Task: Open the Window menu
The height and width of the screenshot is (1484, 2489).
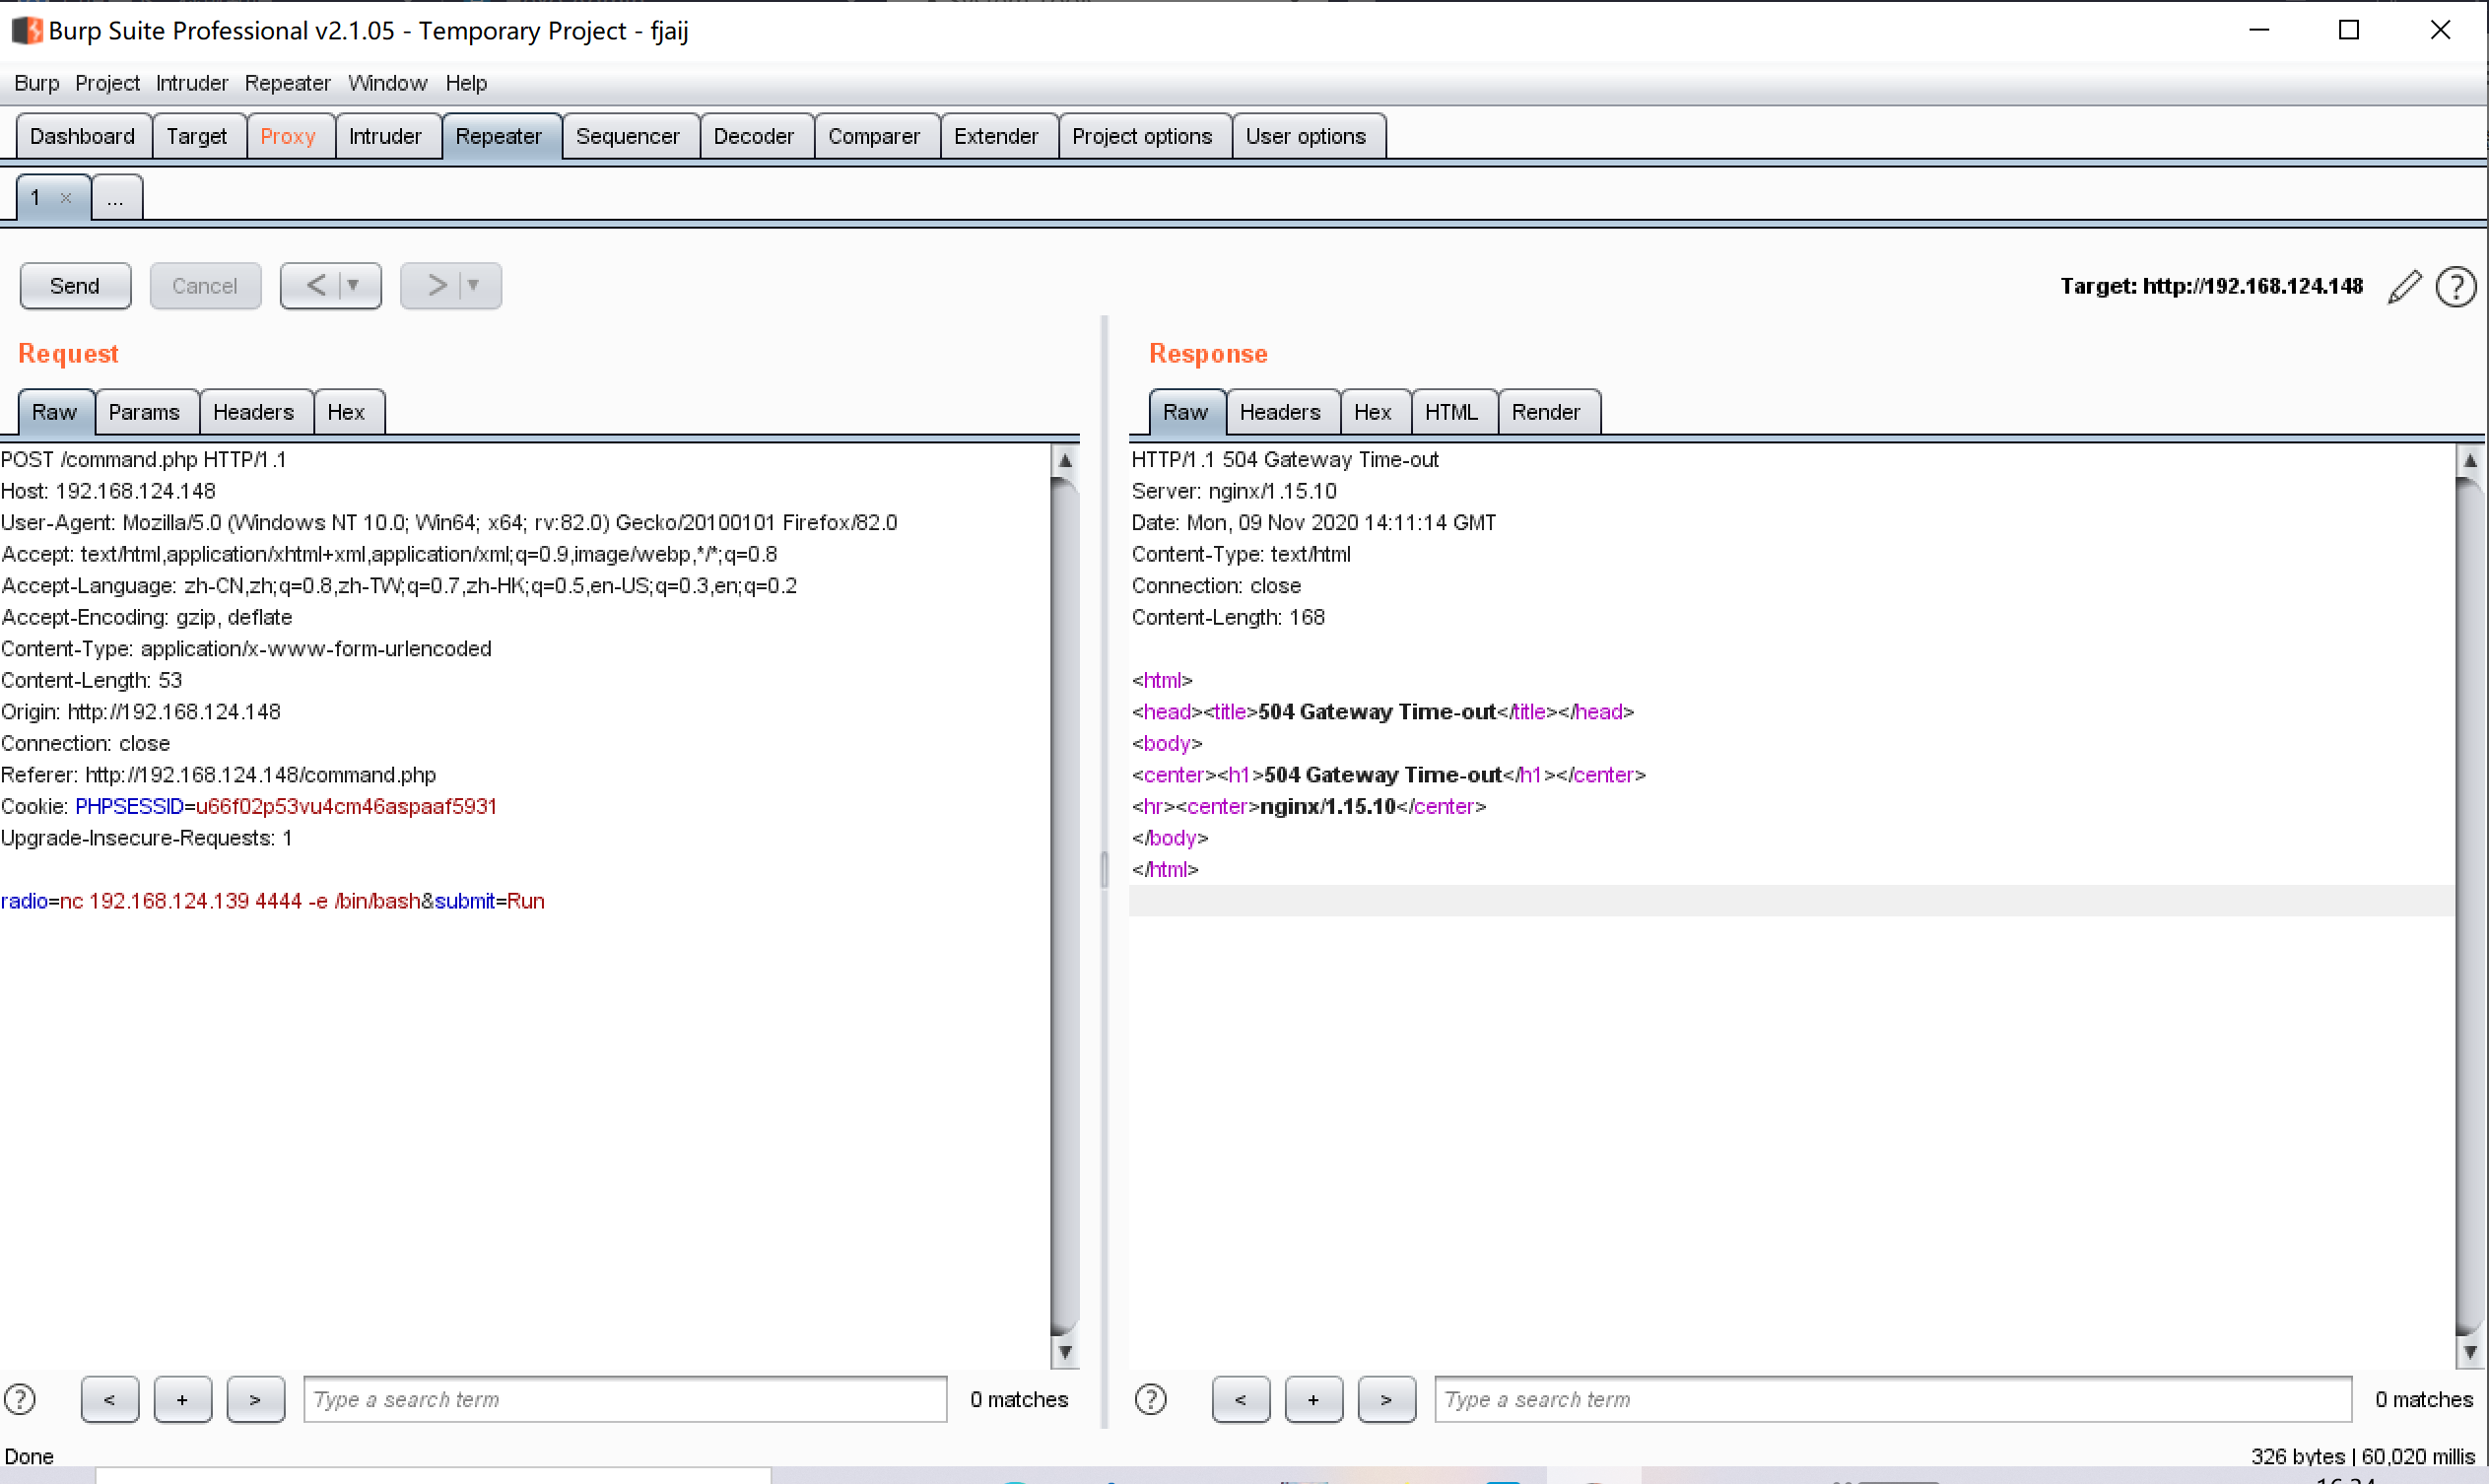Action: [387, 83]
